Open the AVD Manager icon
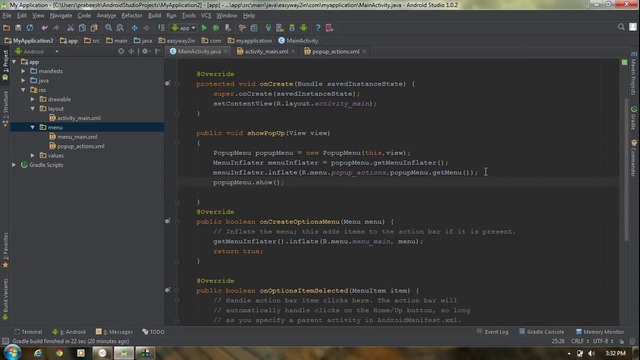 pyautogui.click(x=280, y=28)
